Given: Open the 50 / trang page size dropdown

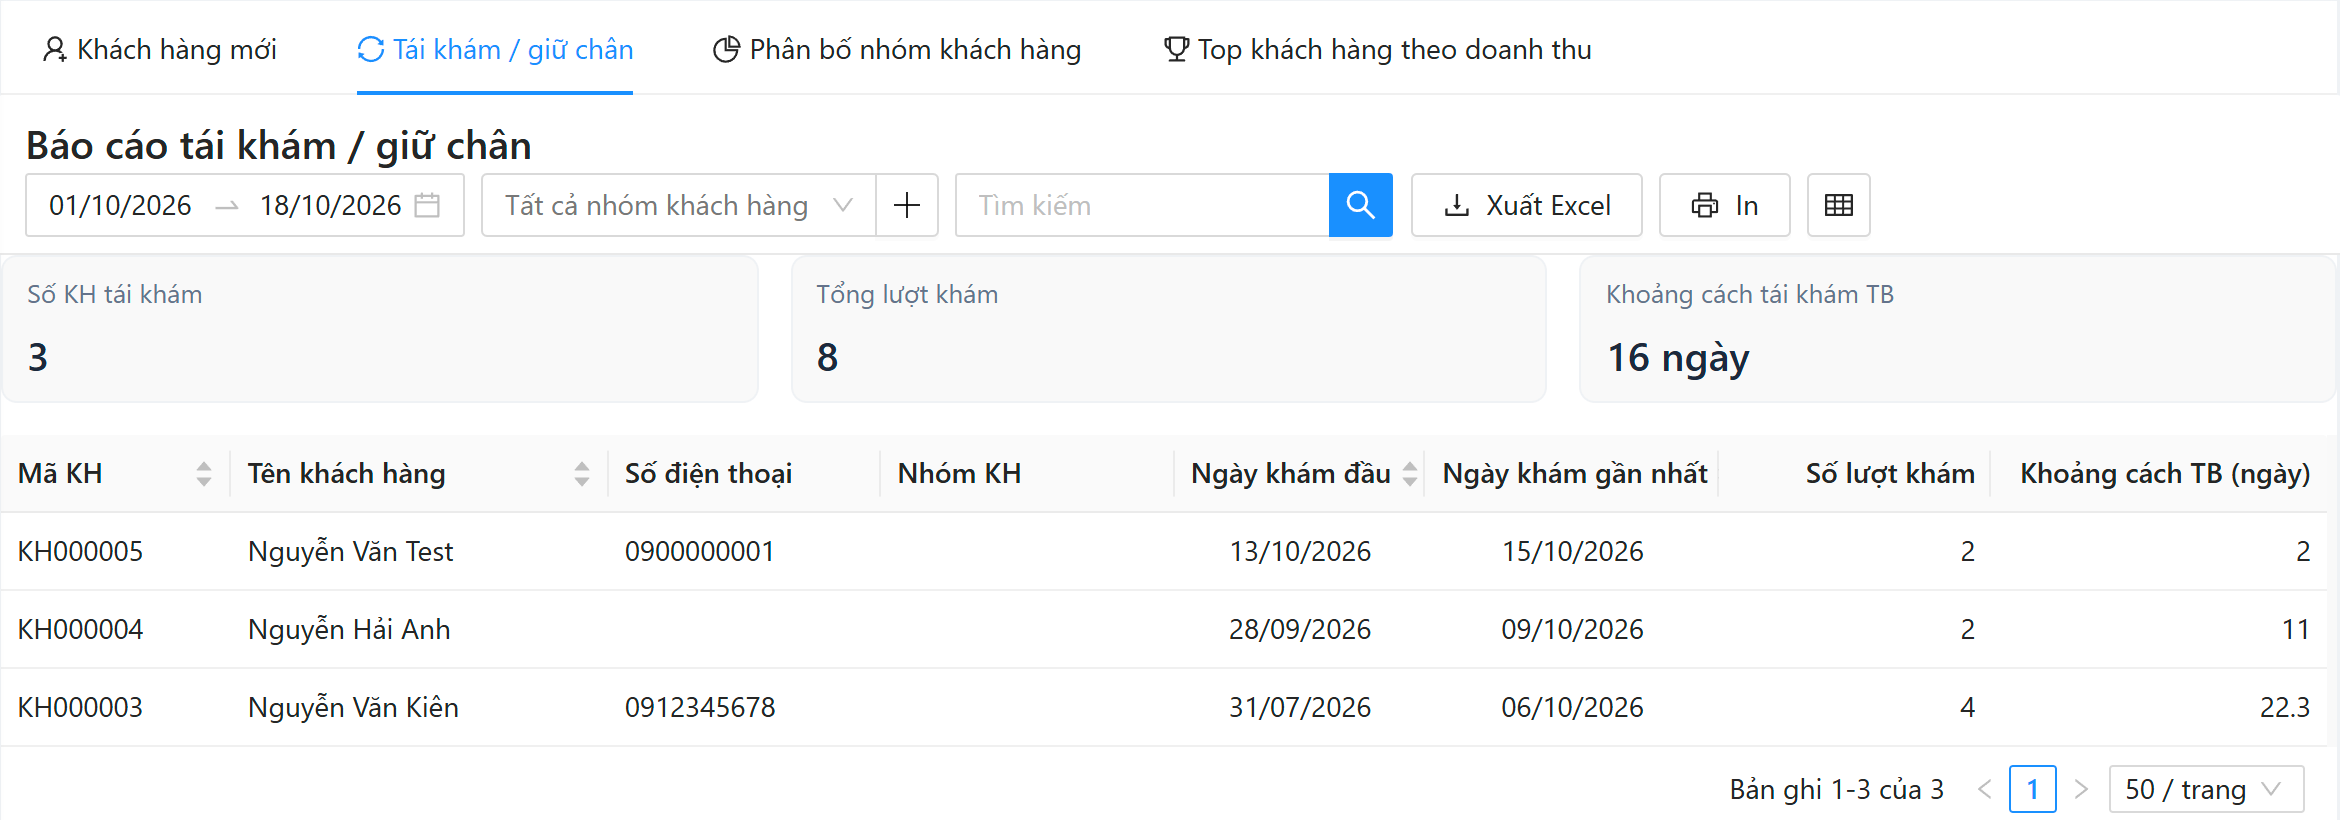Looking at the screenshot, I should 2206,789.
